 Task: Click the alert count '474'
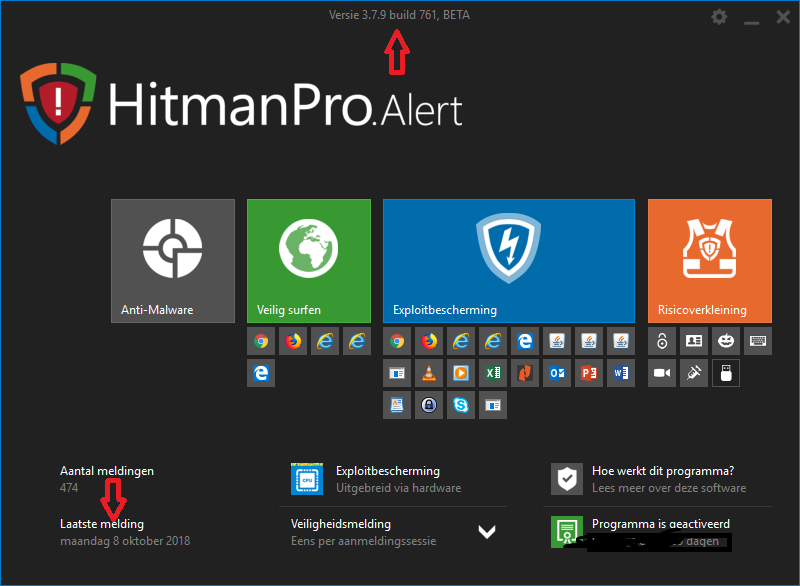coord(69,488)
